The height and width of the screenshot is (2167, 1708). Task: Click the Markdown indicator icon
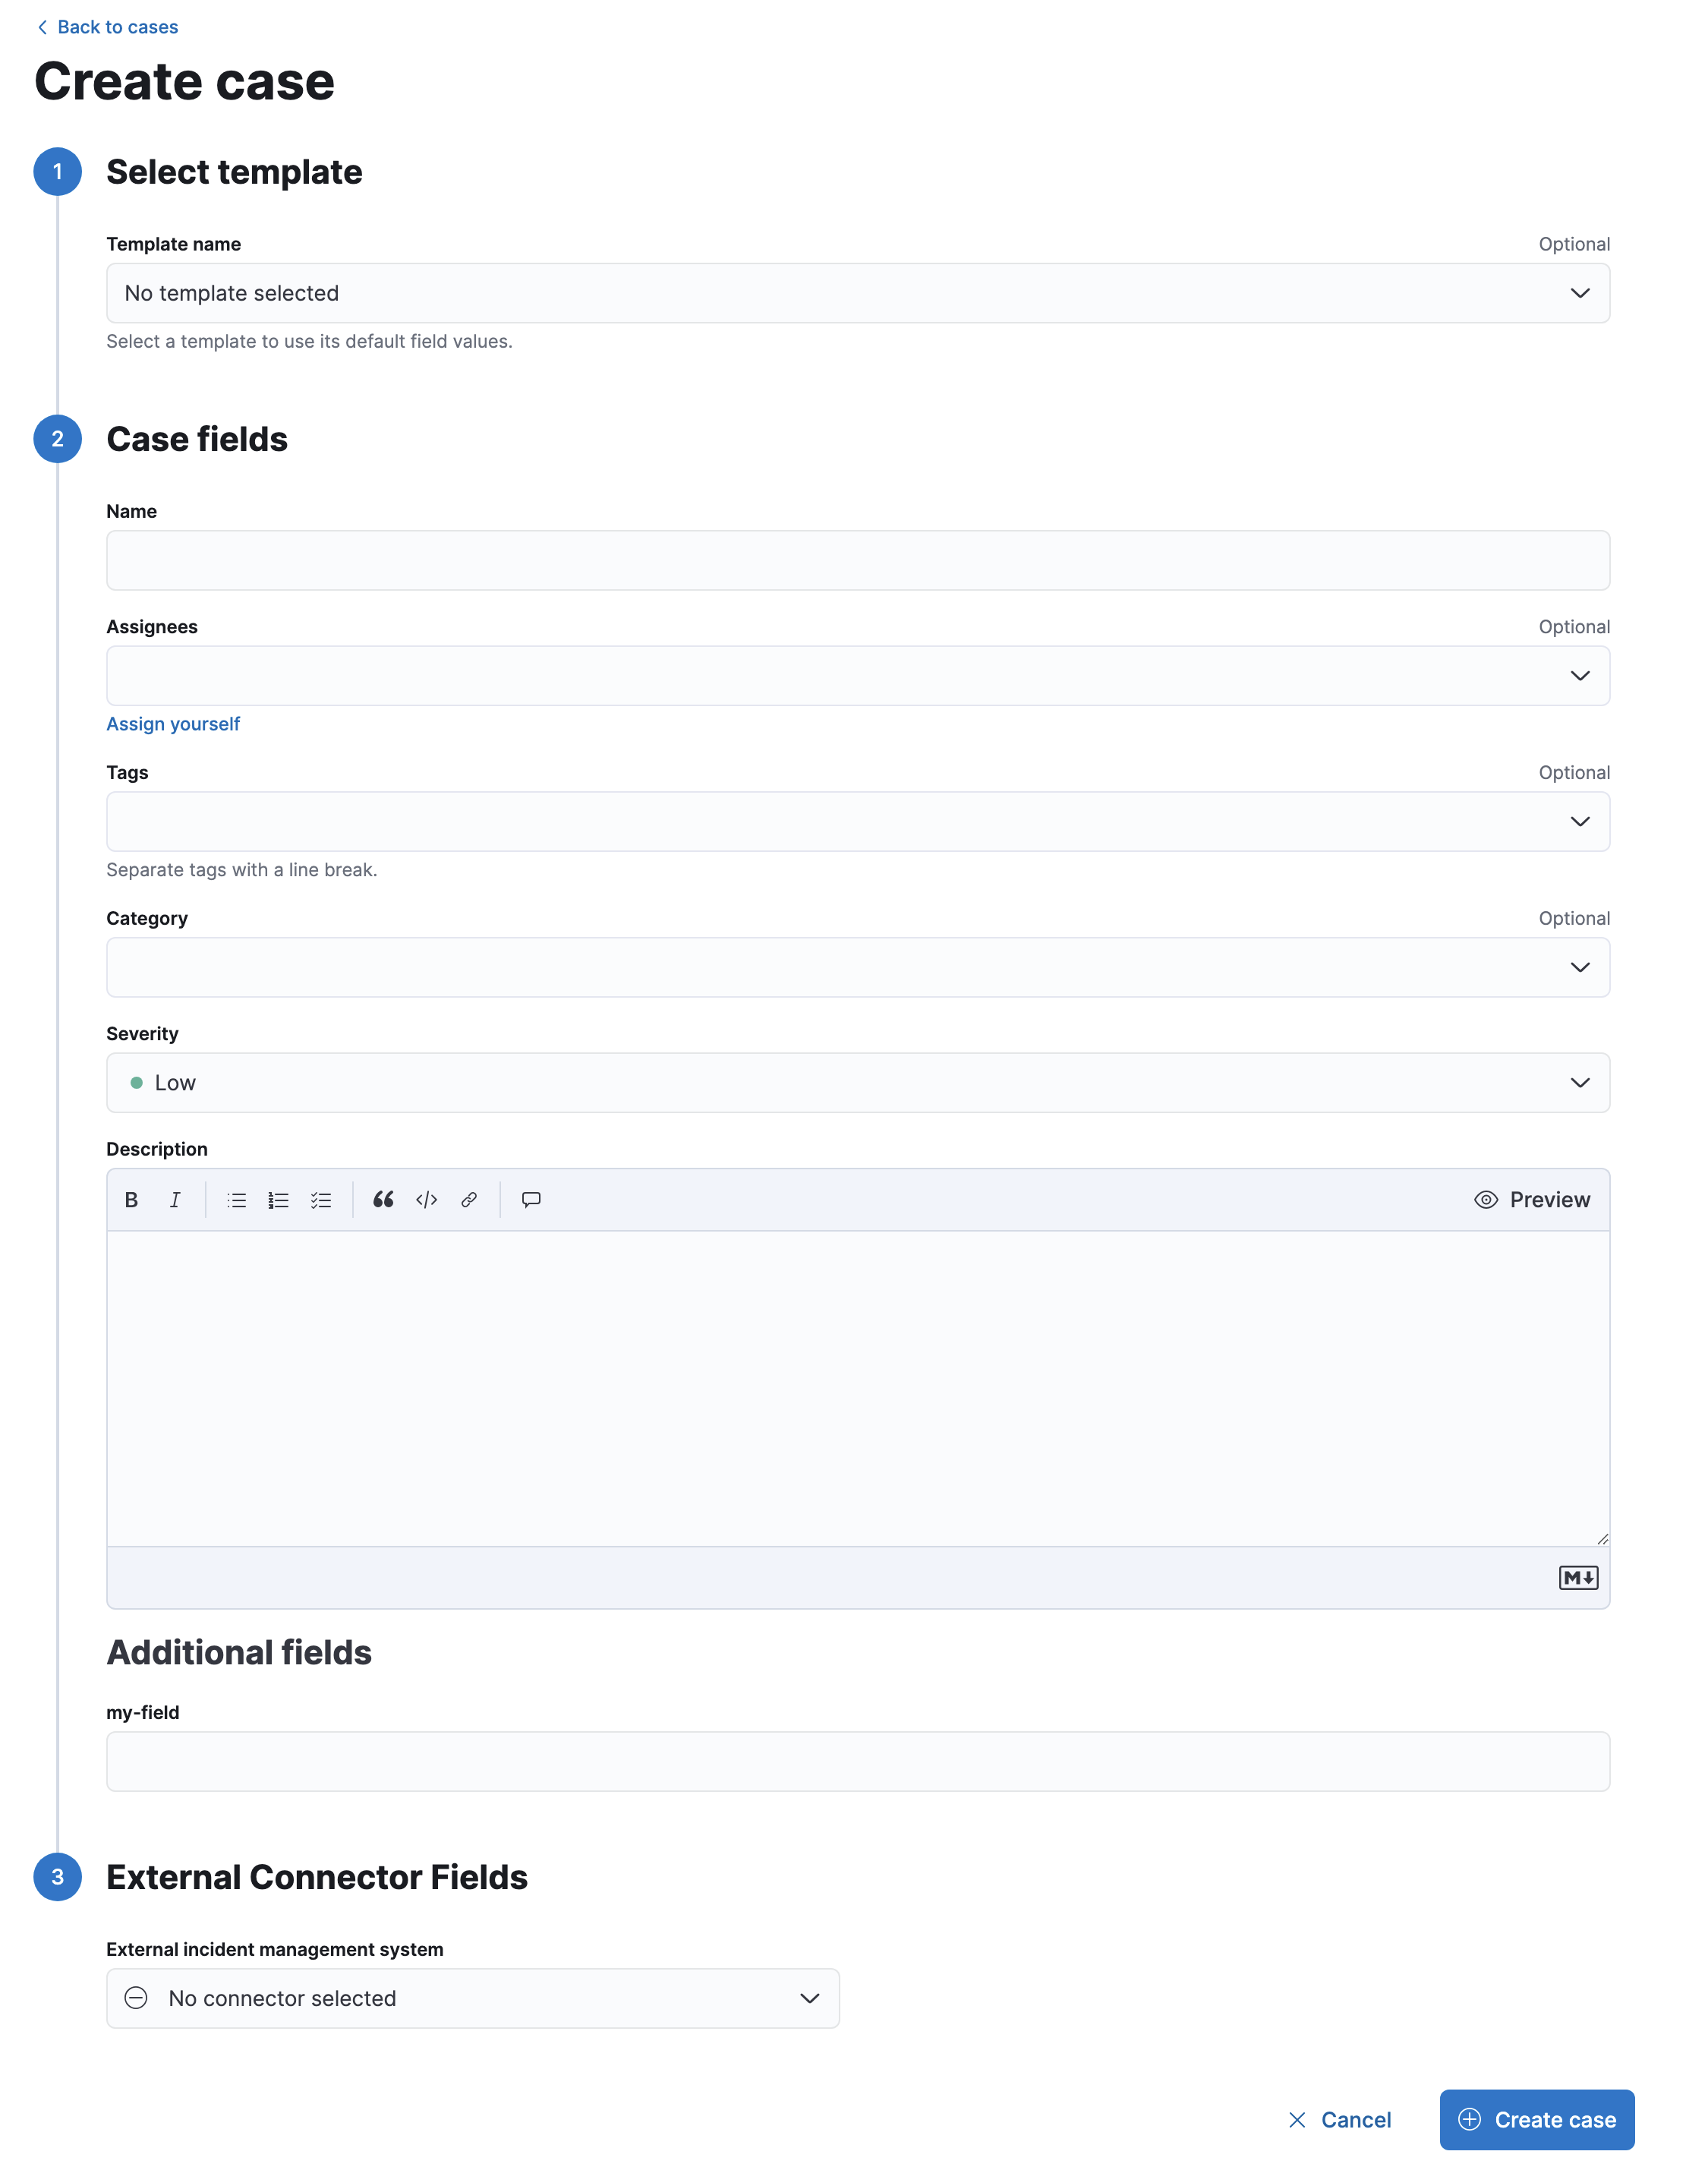pyautogui.click(x=1578, y=1578)
